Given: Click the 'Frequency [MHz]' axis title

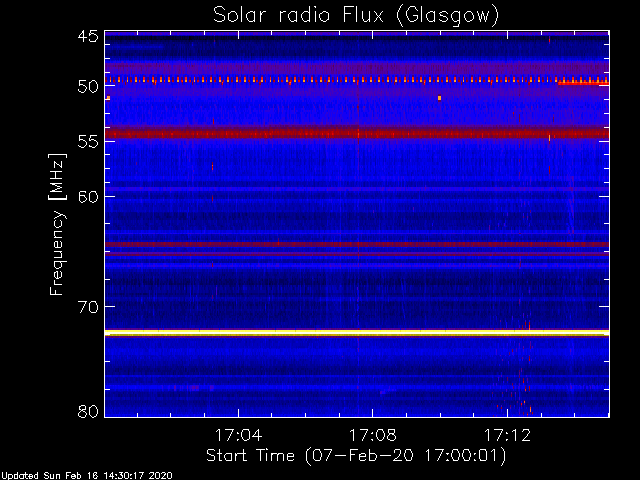Looking at the screenshot, I should (57, 224).
